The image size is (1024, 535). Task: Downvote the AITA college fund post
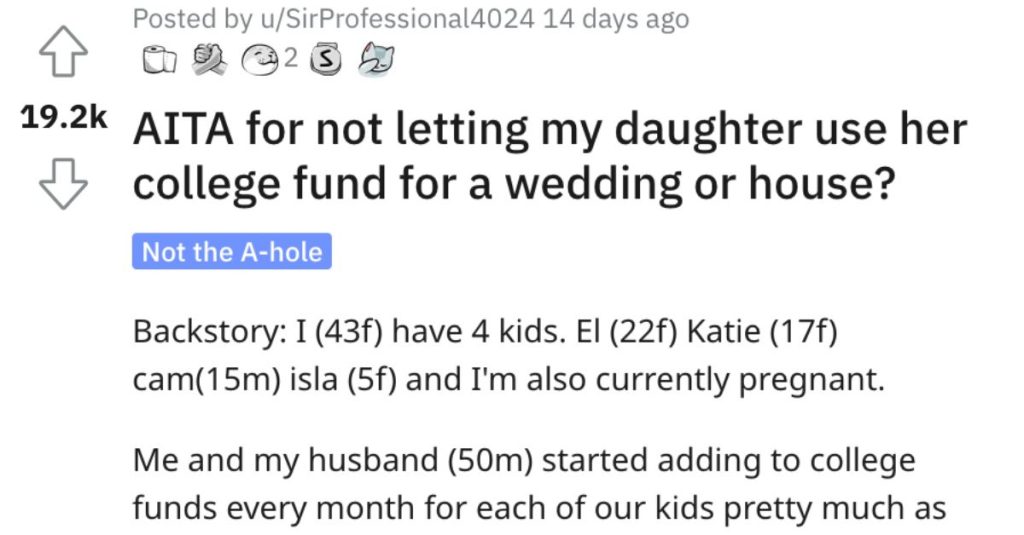click(x=63, y=185)
